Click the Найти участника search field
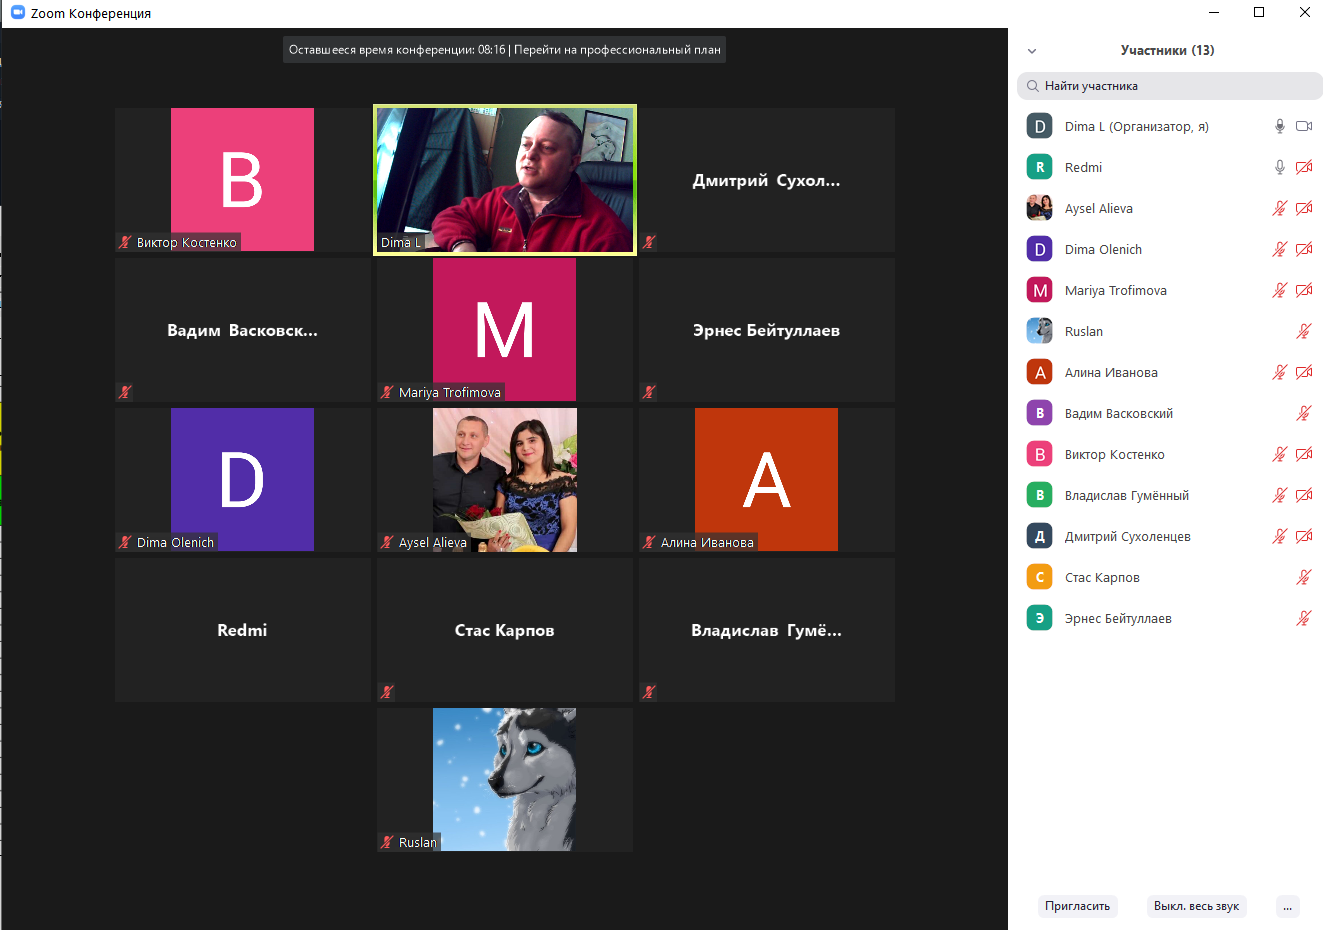1323x930 pixels. pyautogui.click(x=1170, y=86)
